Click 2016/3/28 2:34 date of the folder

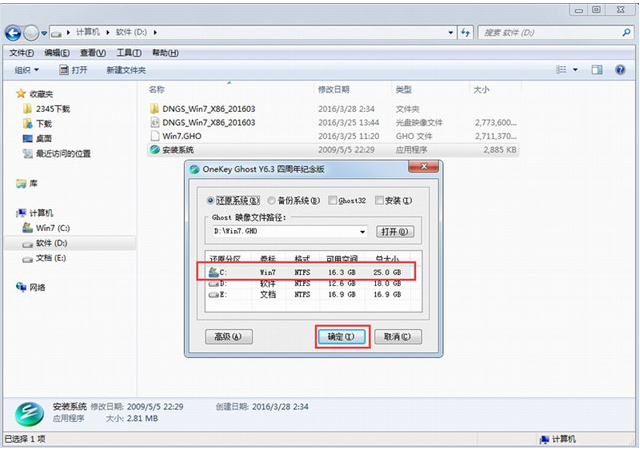click(x=346, y=109)
